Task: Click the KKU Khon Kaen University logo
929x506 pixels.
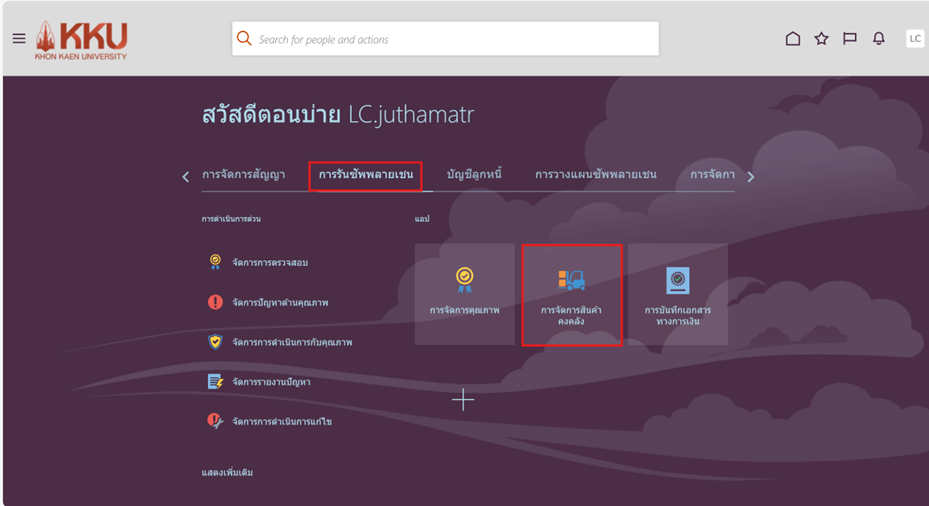Action: (82, 40)
